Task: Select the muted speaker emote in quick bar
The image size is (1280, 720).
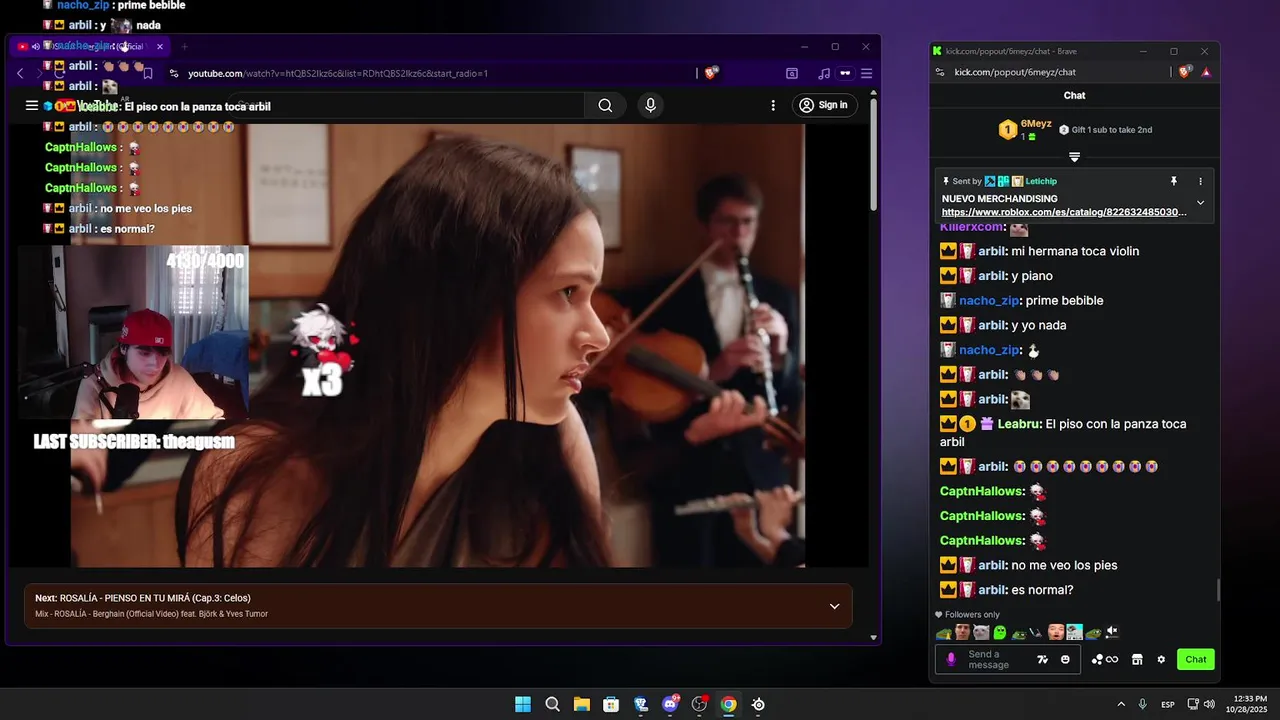Action: tap(1112, 632)
